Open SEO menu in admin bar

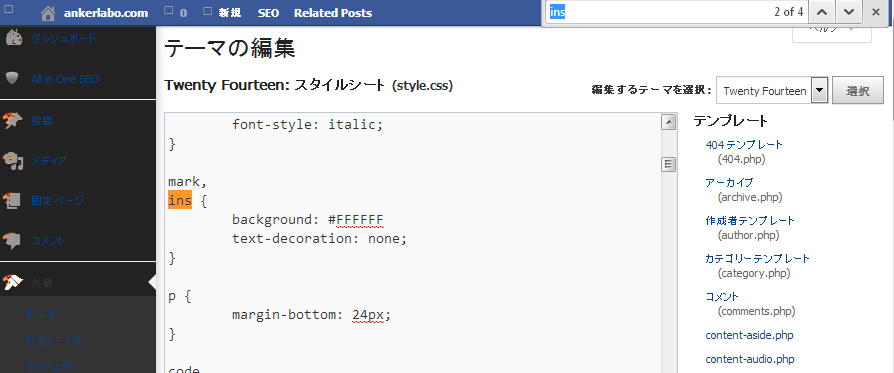click(x=268, y=13)
